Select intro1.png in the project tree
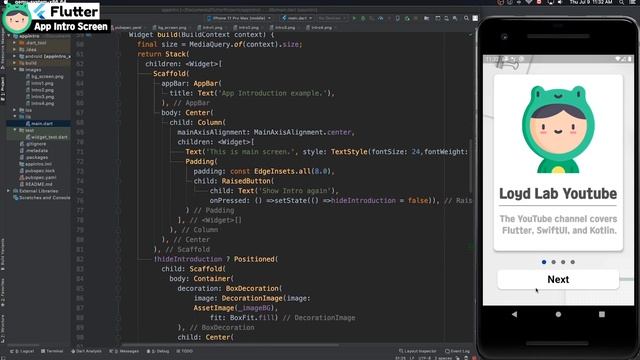640x360 pixels. pos(40,83)
